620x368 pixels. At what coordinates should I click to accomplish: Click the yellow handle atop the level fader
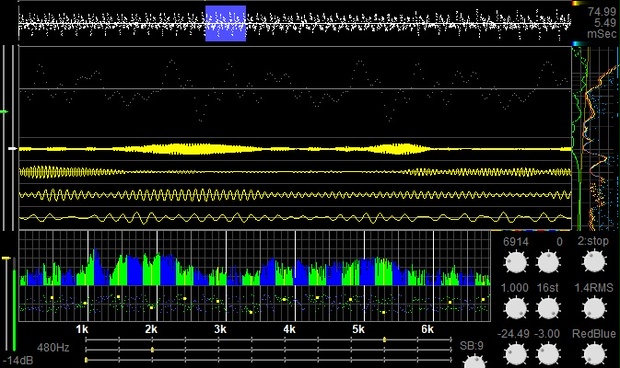point(7,258)
